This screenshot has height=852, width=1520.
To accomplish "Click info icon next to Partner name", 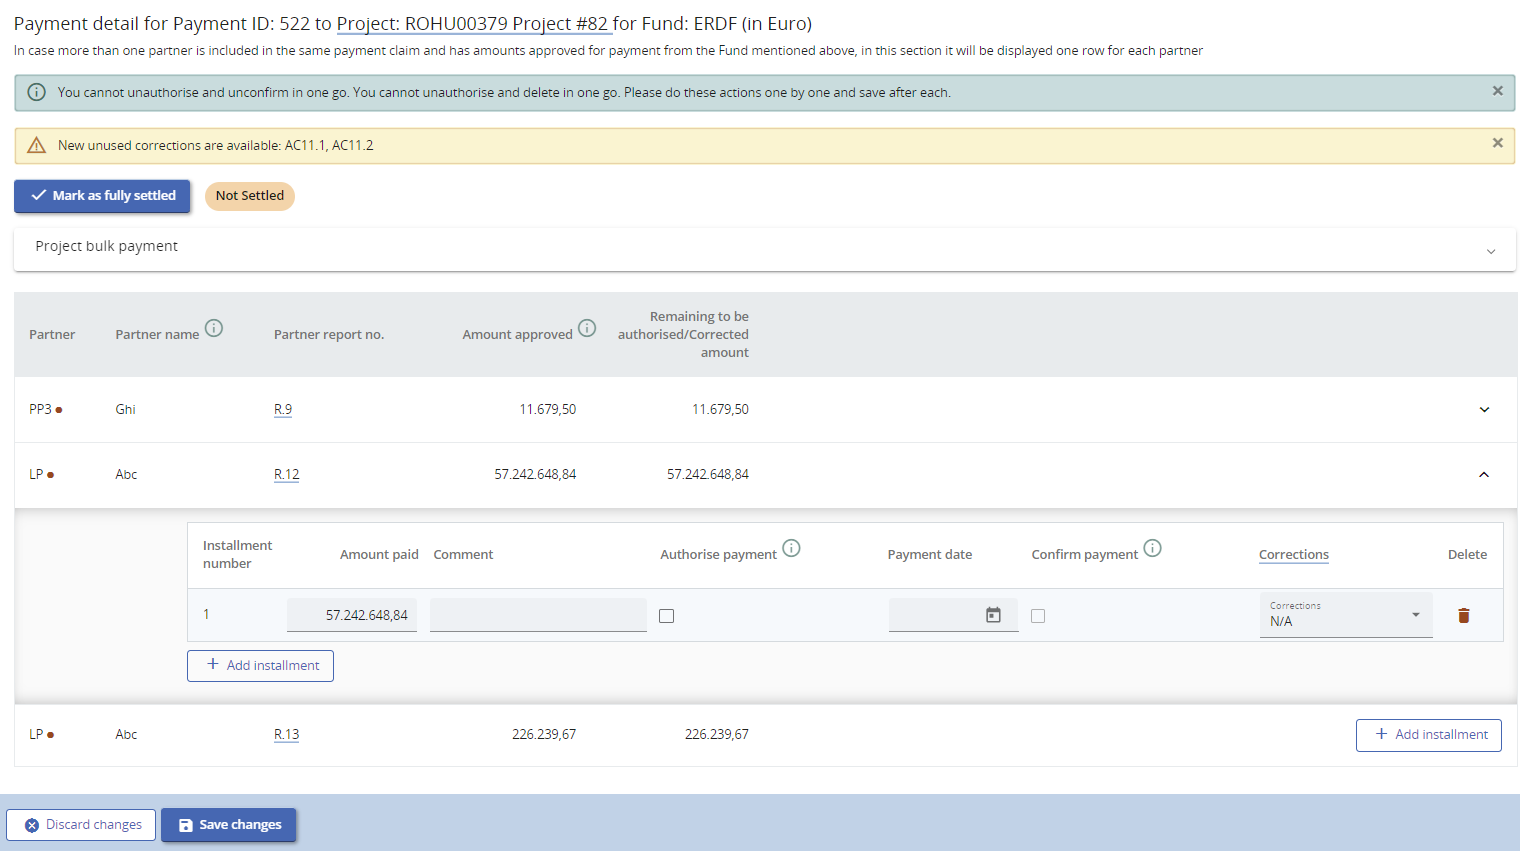I will coord(214,328).
